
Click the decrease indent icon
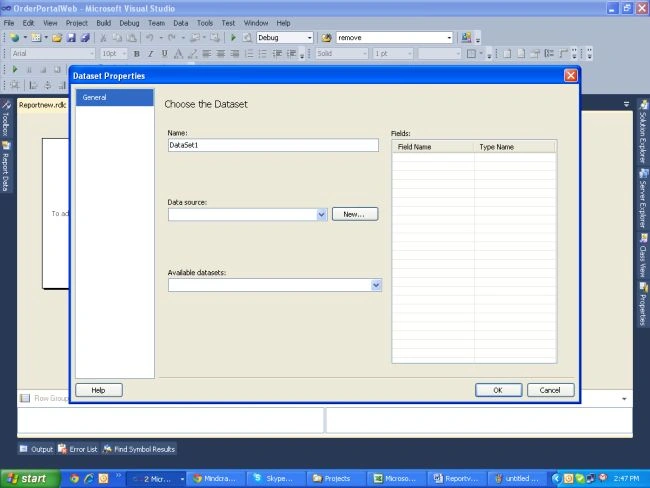click(x=277, y=53)
